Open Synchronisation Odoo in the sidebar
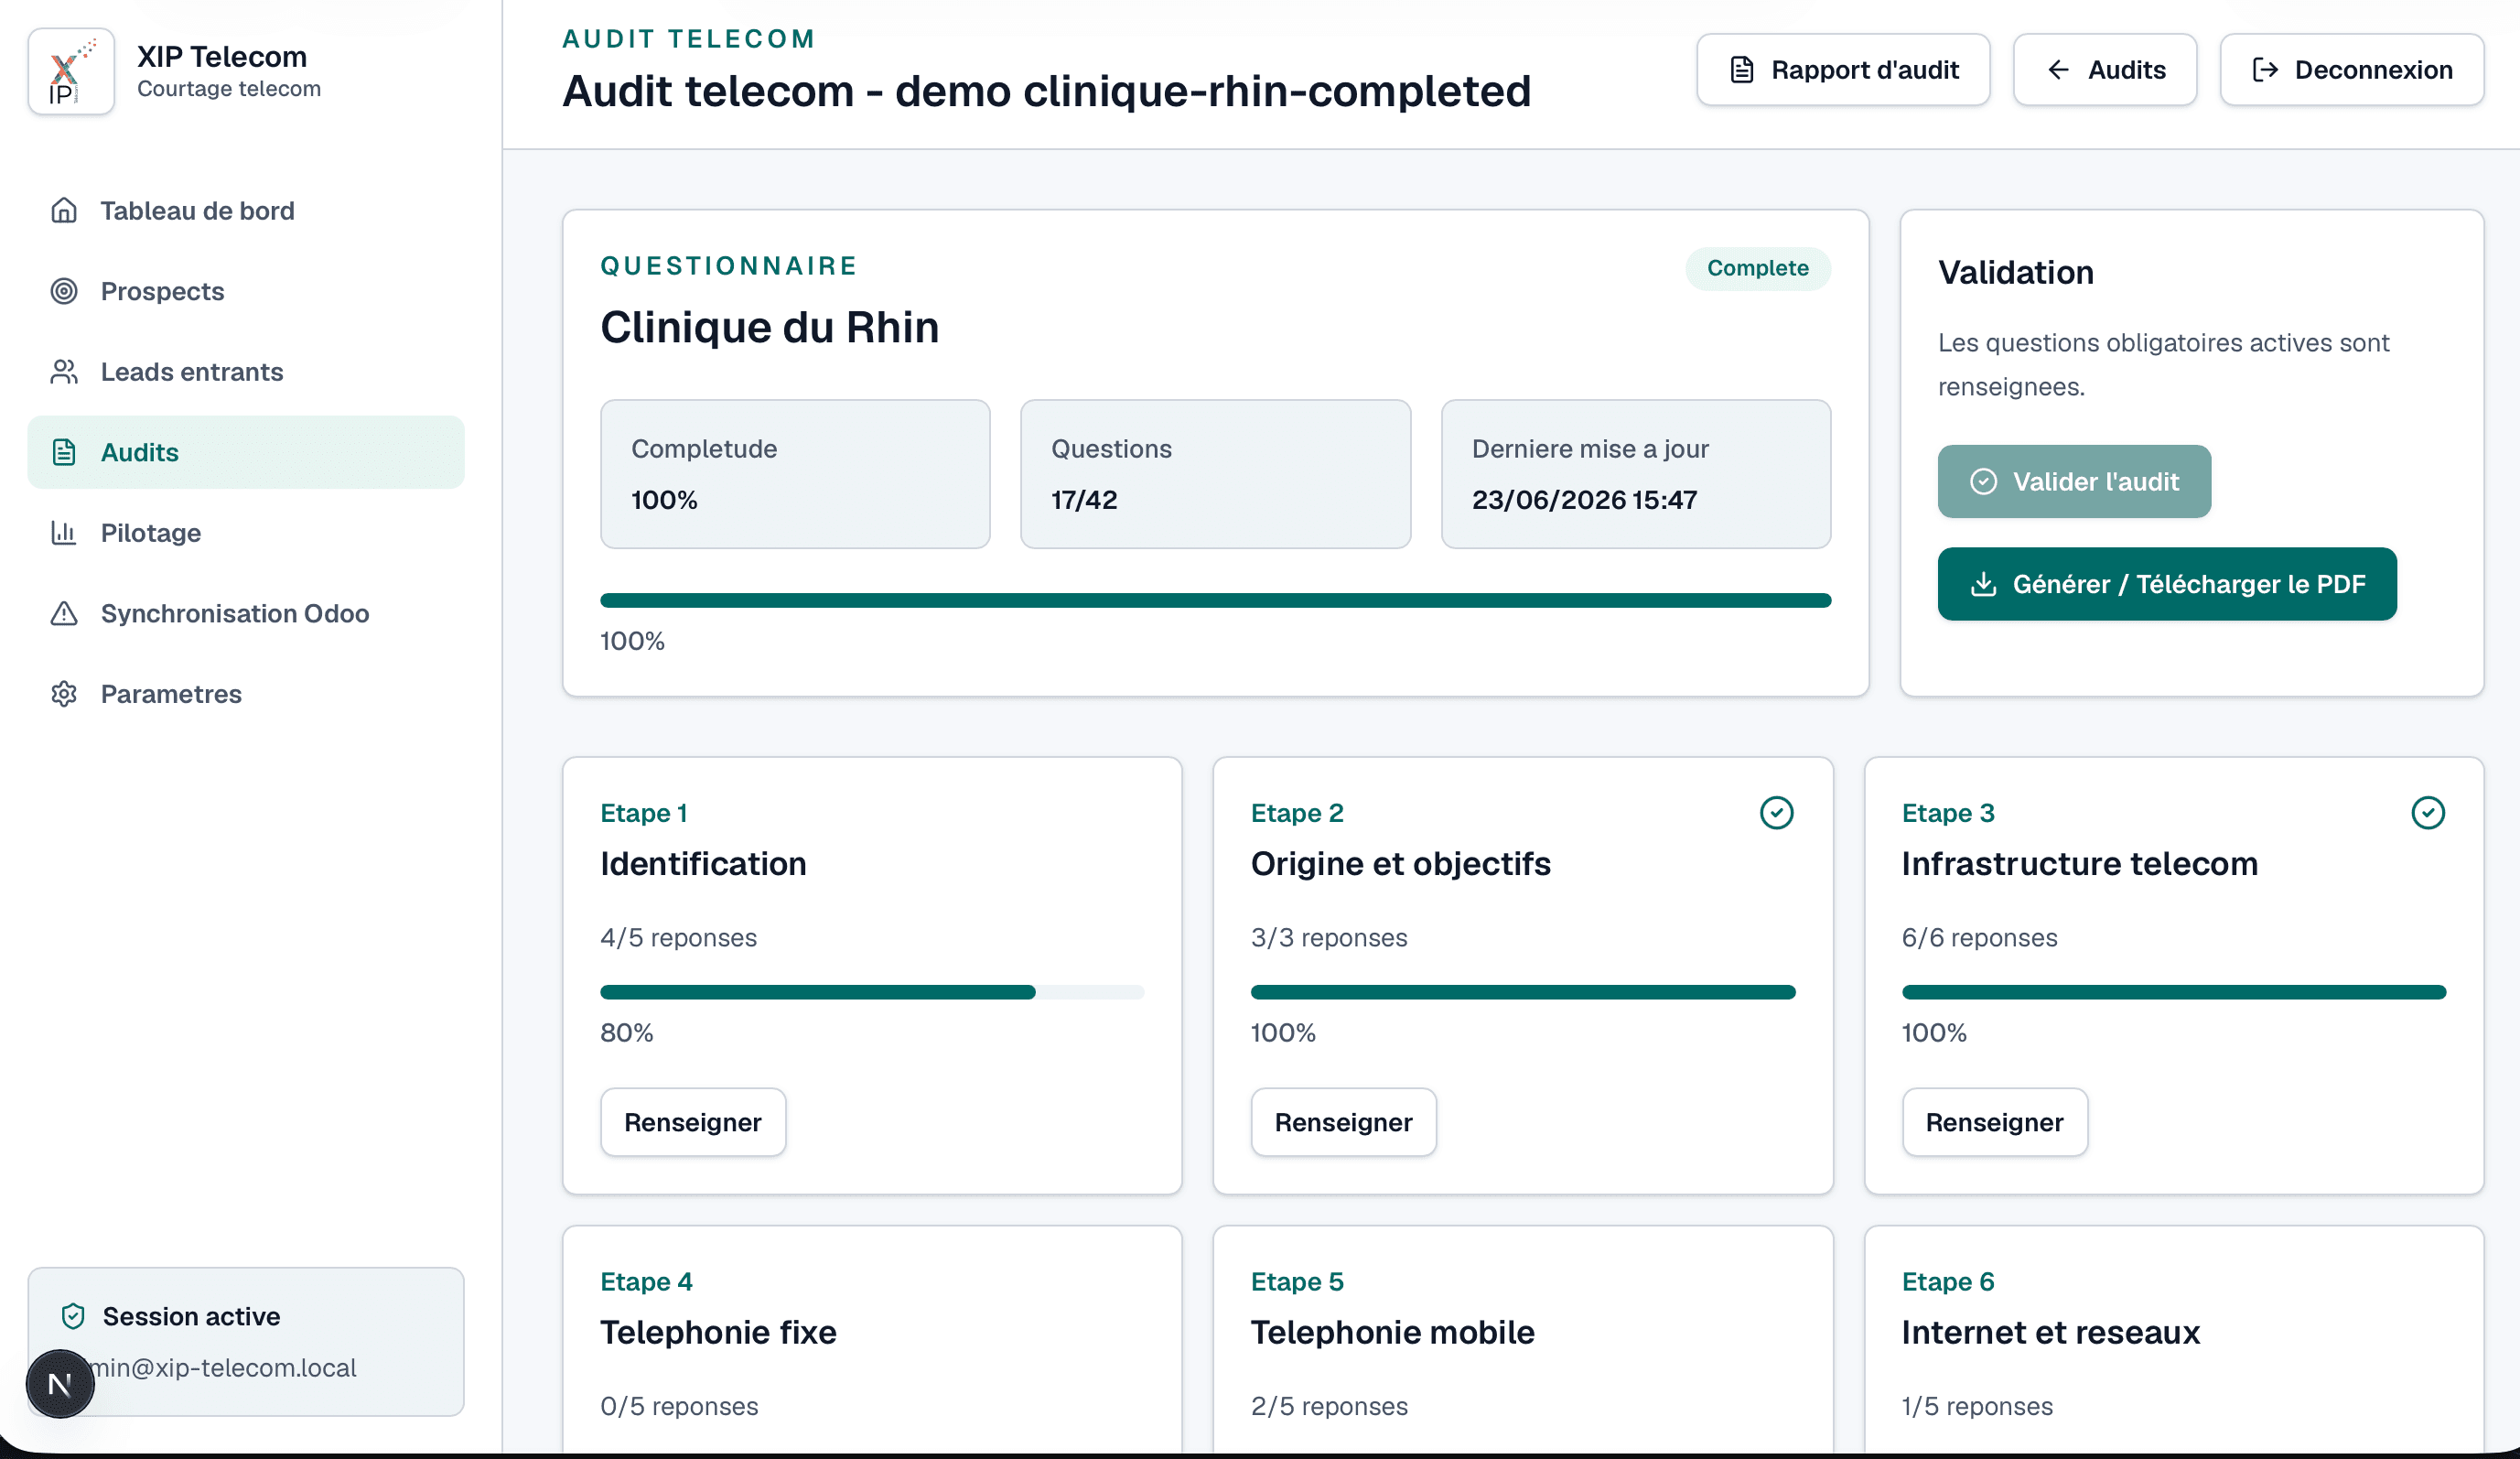Screen dimensions: 2520x1459 pos(246,613)
